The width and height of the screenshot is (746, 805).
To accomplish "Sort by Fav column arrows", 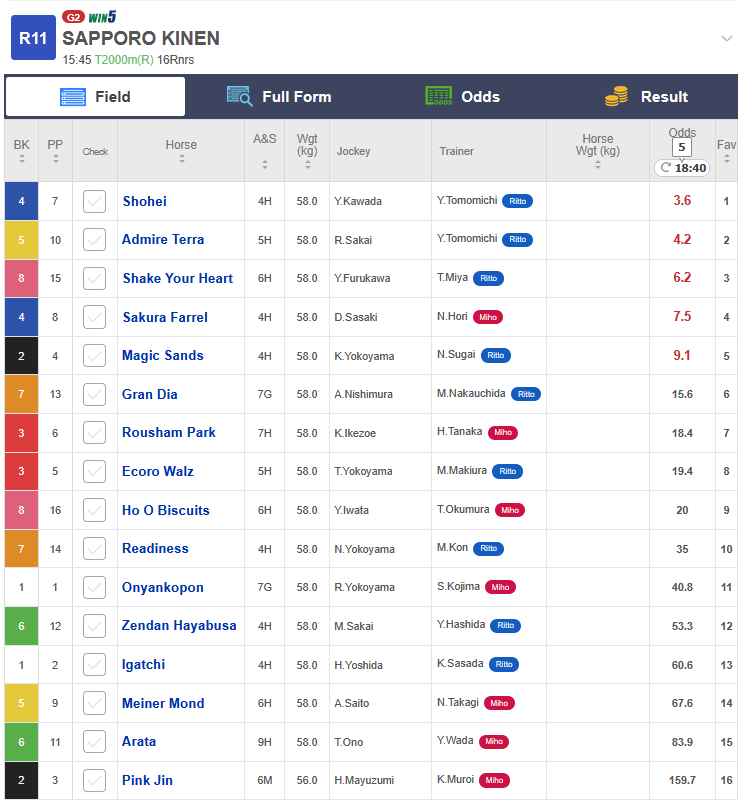I will [x=726, y=159].
